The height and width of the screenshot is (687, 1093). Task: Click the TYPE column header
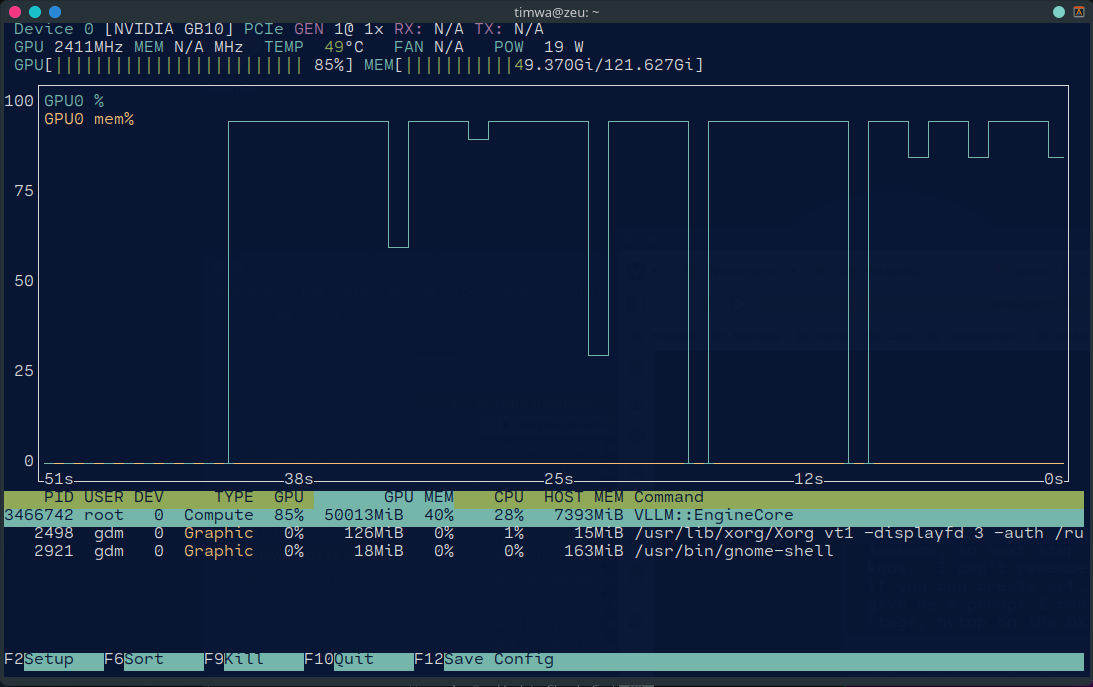coord(234,497)
